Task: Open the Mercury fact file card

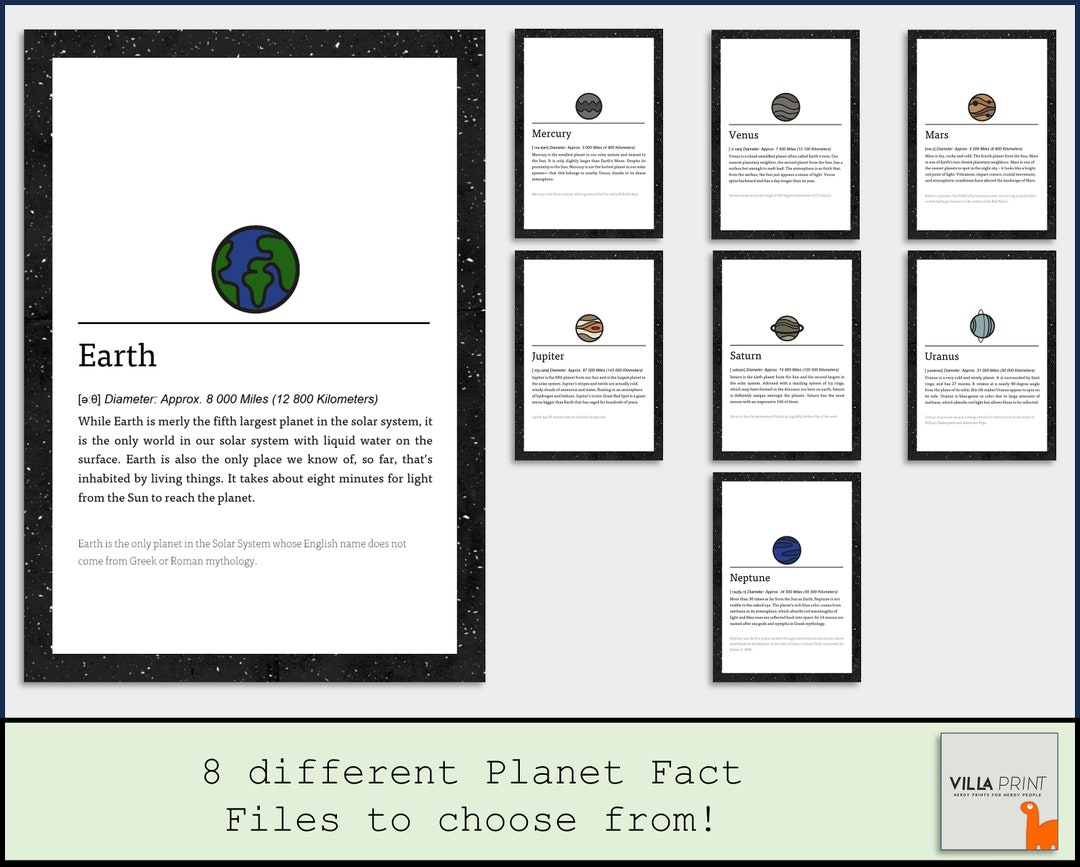Action: pyautogui.click(x=587, y=135)
